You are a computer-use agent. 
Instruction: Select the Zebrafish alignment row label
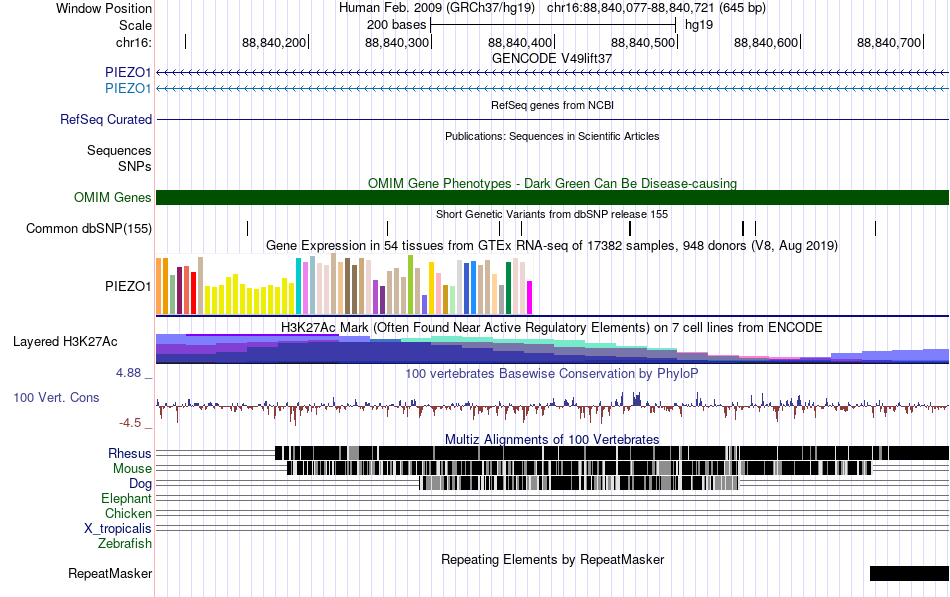tap(125, 544)
